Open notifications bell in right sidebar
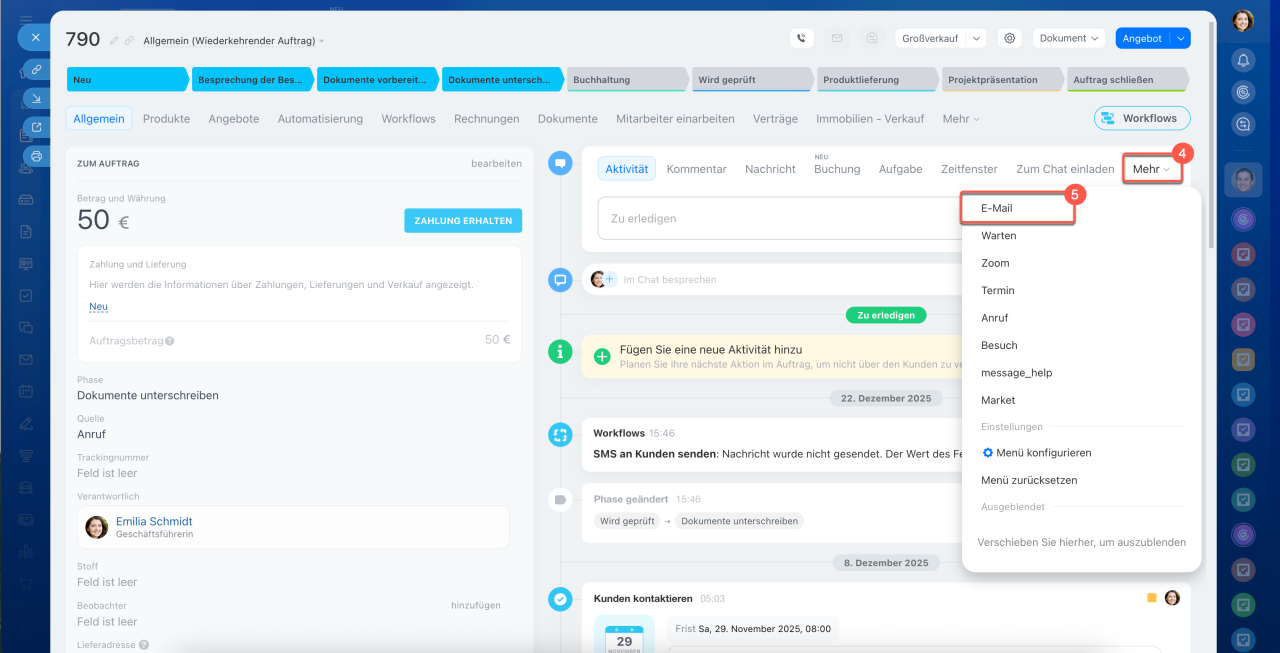 point(1243,60)
